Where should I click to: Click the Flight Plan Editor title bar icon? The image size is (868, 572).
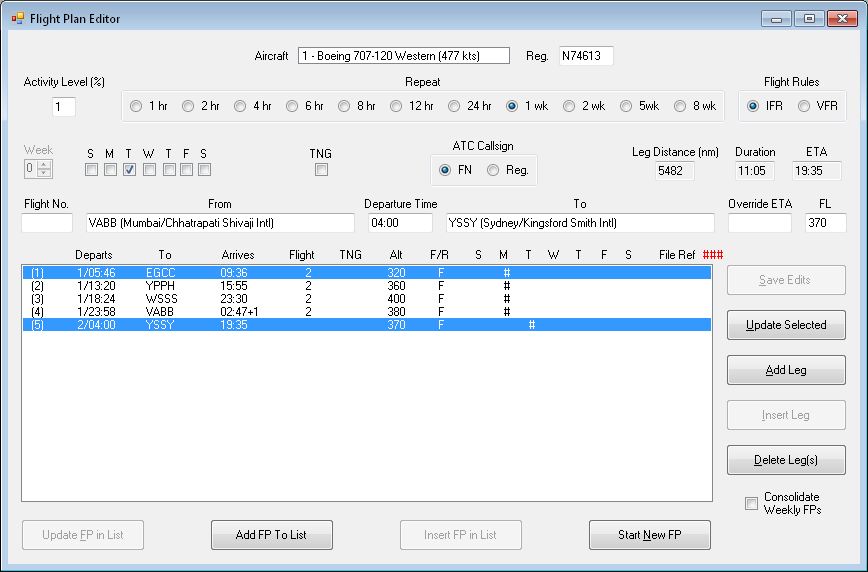17,18
